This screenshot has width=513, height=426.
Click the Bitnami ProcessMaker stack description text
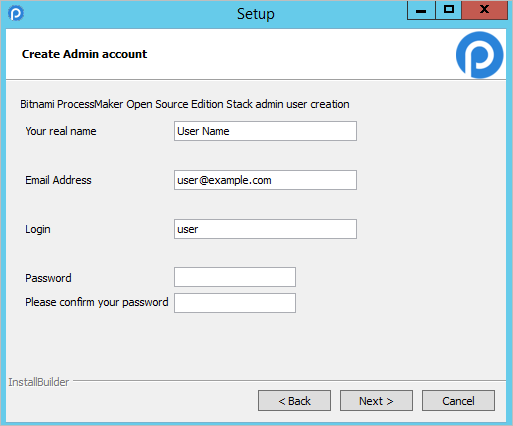pyautogui.click(x=185, y=104)
